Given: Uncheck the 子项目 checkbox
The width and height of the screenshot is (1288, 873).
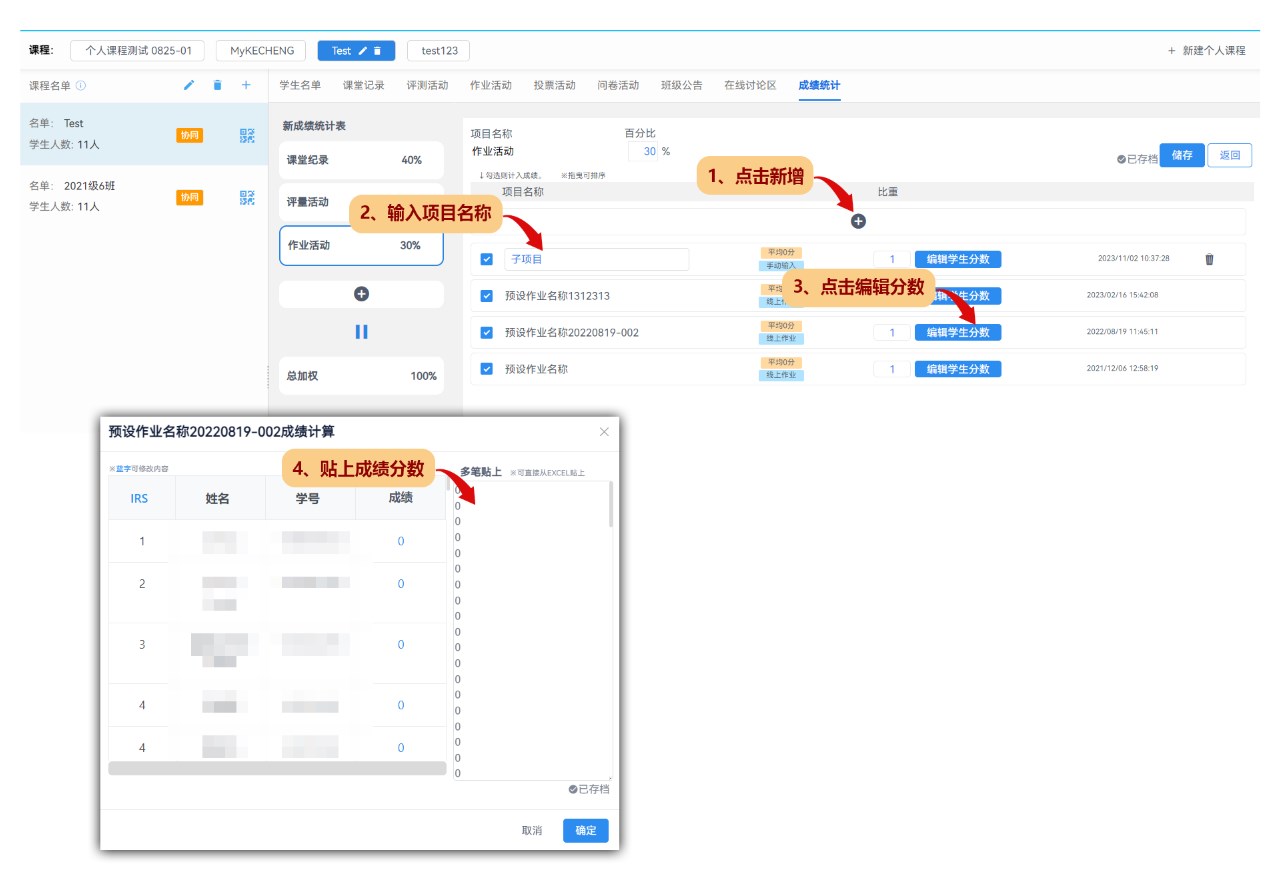Looking at the screenshot, I should point(487,259).
